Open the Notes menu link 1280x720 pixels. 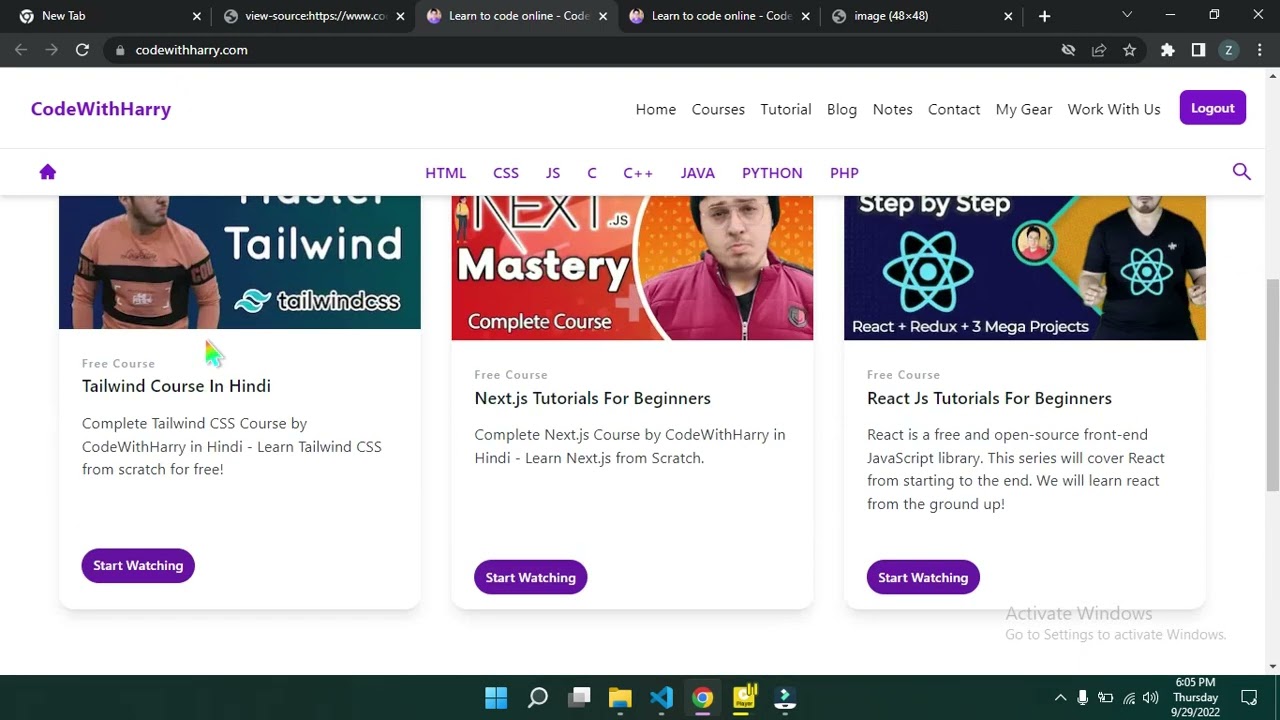(893, 109)
